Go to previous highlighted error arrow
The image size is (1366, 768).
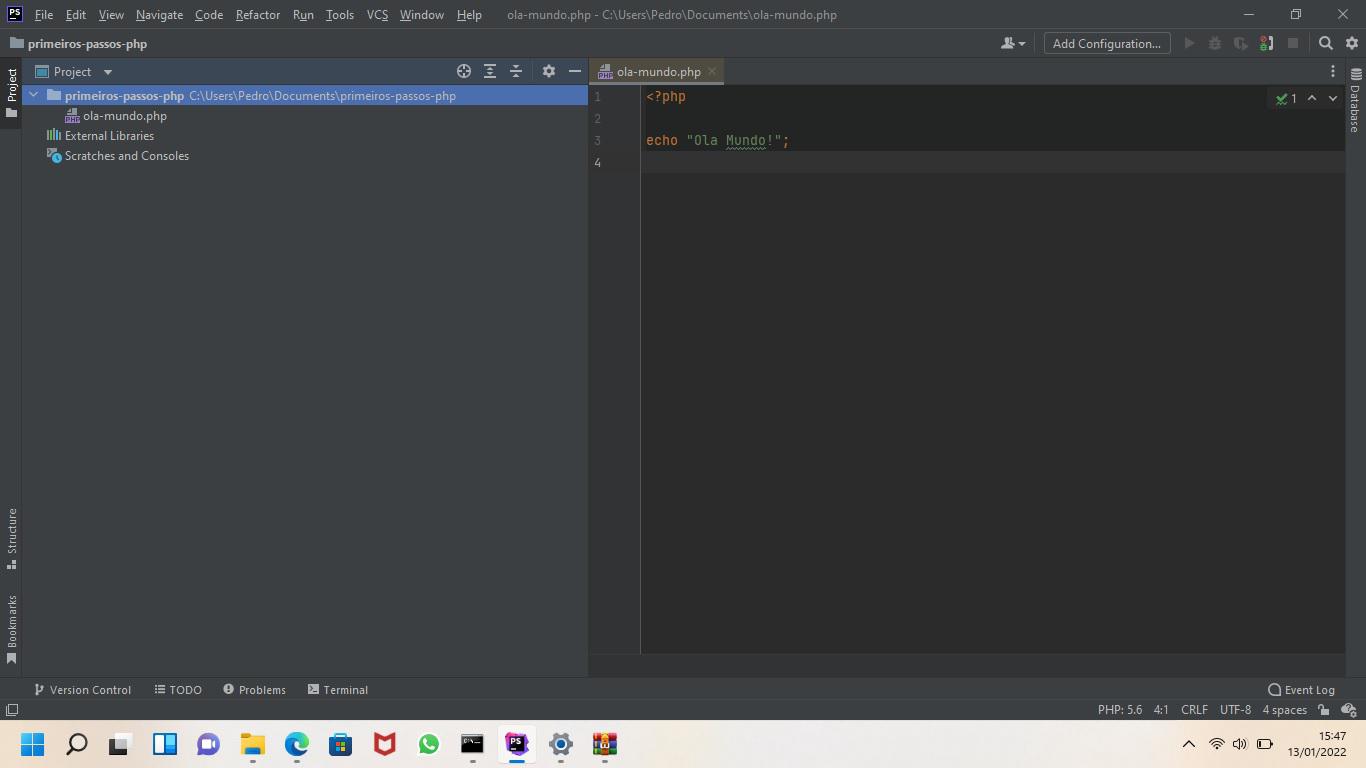[1312, 98]
